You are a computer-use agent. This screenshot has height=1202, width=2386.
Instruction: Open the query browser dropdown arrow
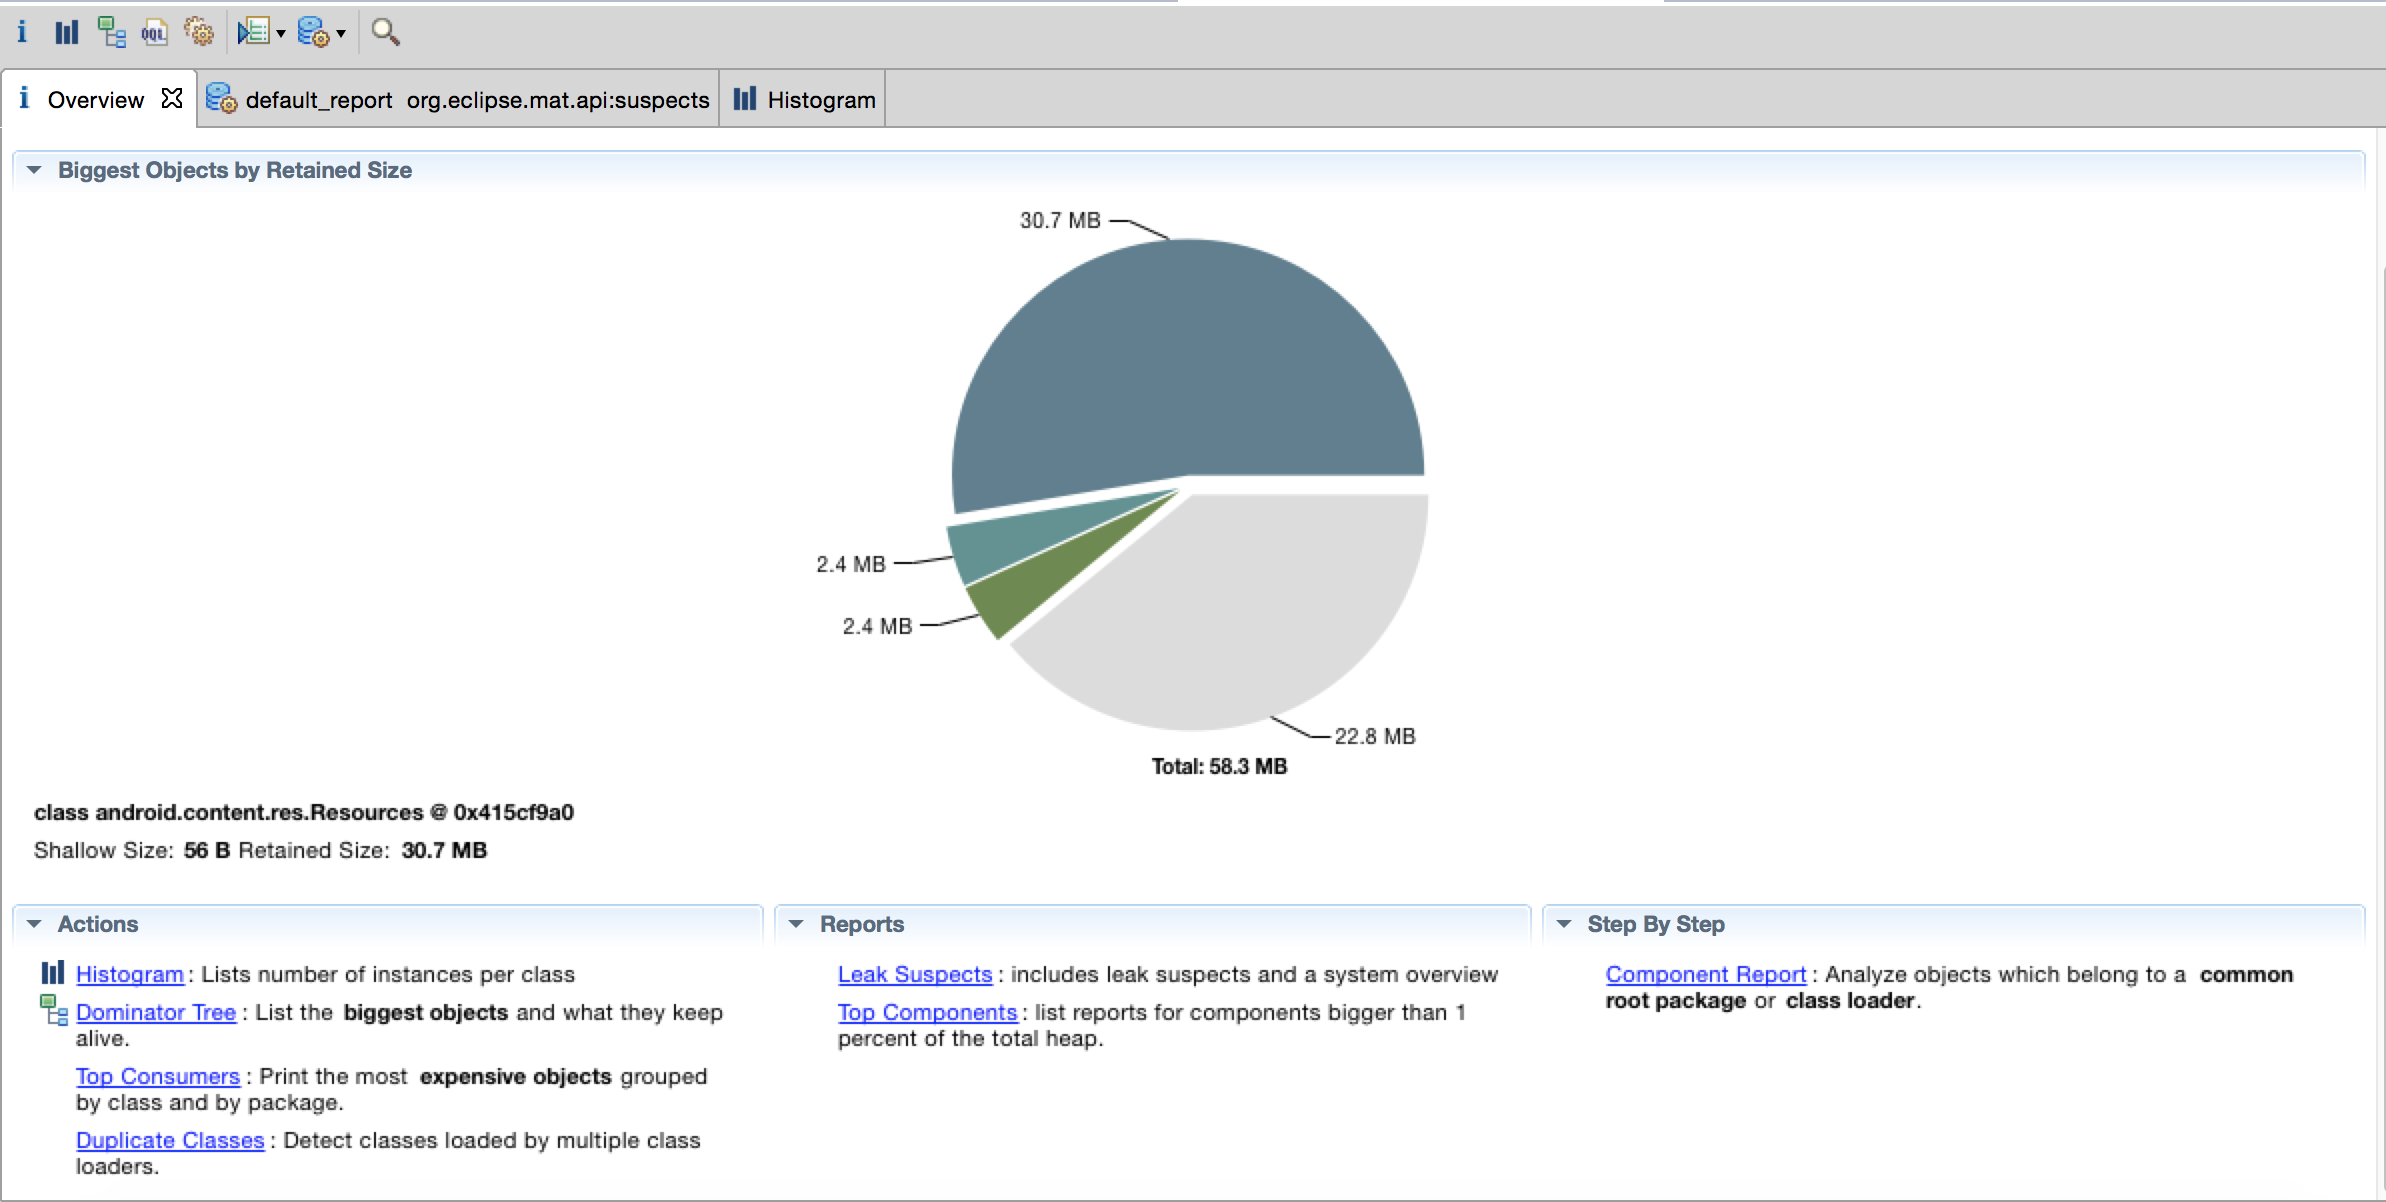281,34
